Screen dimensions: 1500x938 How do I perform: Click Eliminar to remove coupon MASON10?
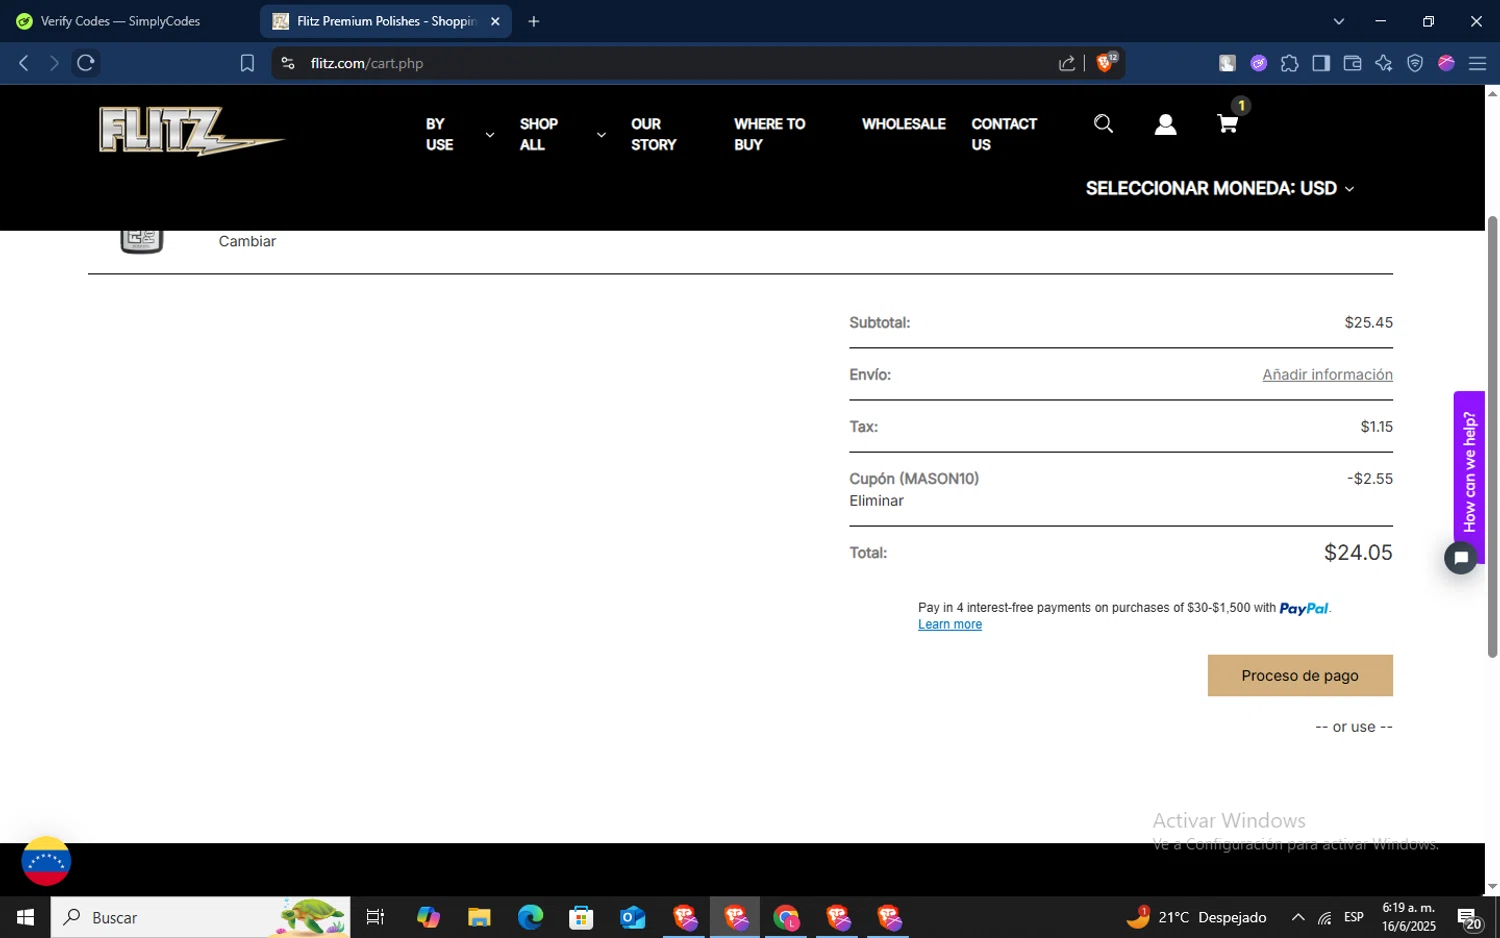(876, 501)
